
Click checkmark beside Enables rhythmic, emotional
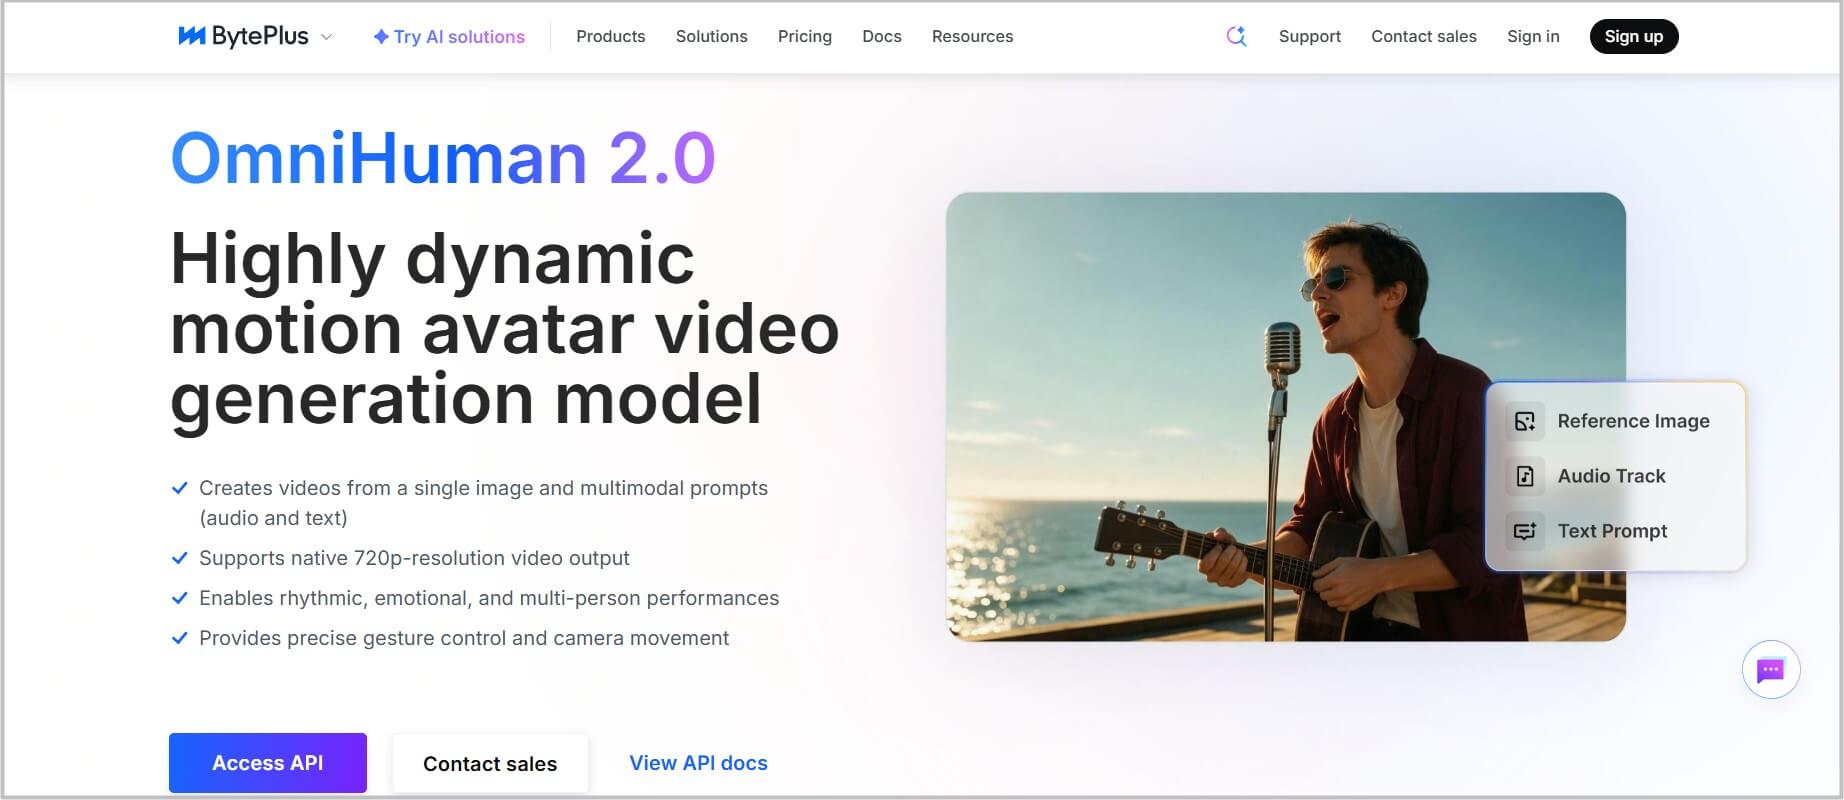180,598
